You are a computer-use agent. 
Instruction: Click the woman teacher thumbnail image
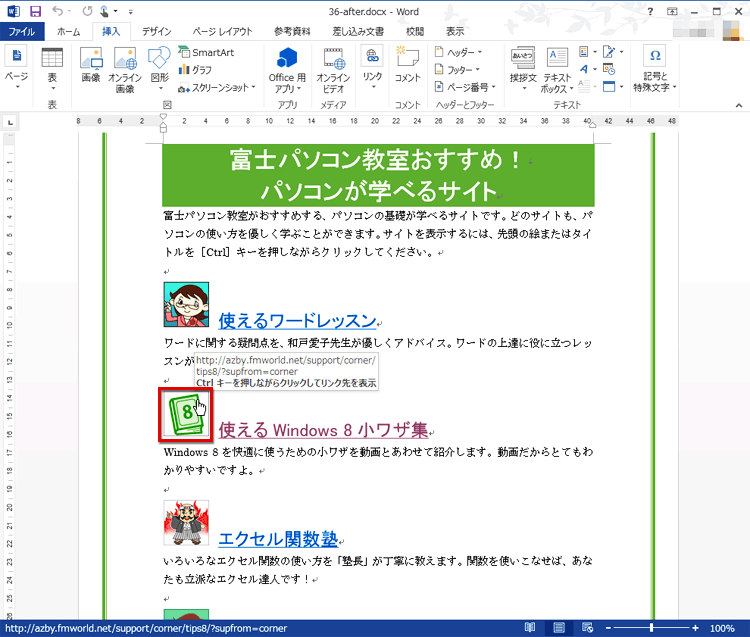tap(186, 304)
